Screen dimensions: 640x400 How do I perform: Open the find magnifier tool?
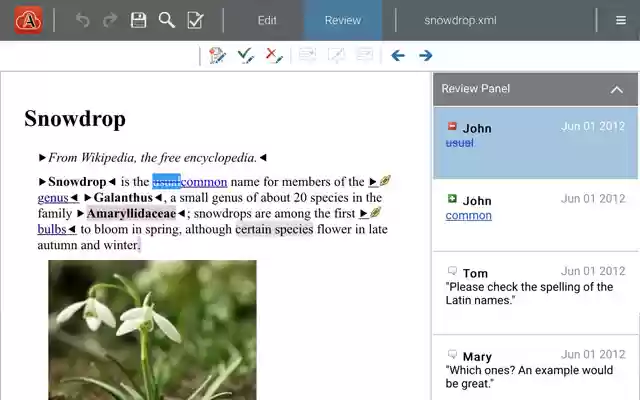click(x=167, y=20)
